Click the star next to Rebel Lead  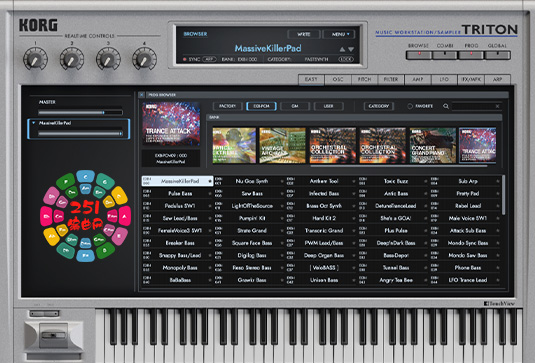pyautogui.click(x=498, y=206)
